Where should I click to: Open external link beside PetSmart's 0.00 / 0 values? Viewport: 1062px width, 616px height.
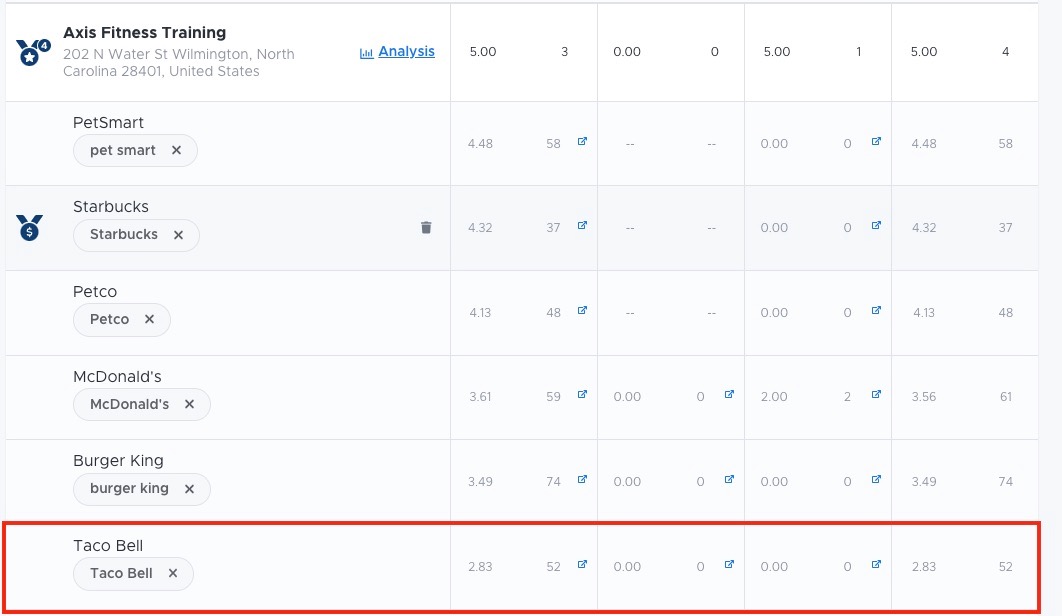[x=876, y=142]
